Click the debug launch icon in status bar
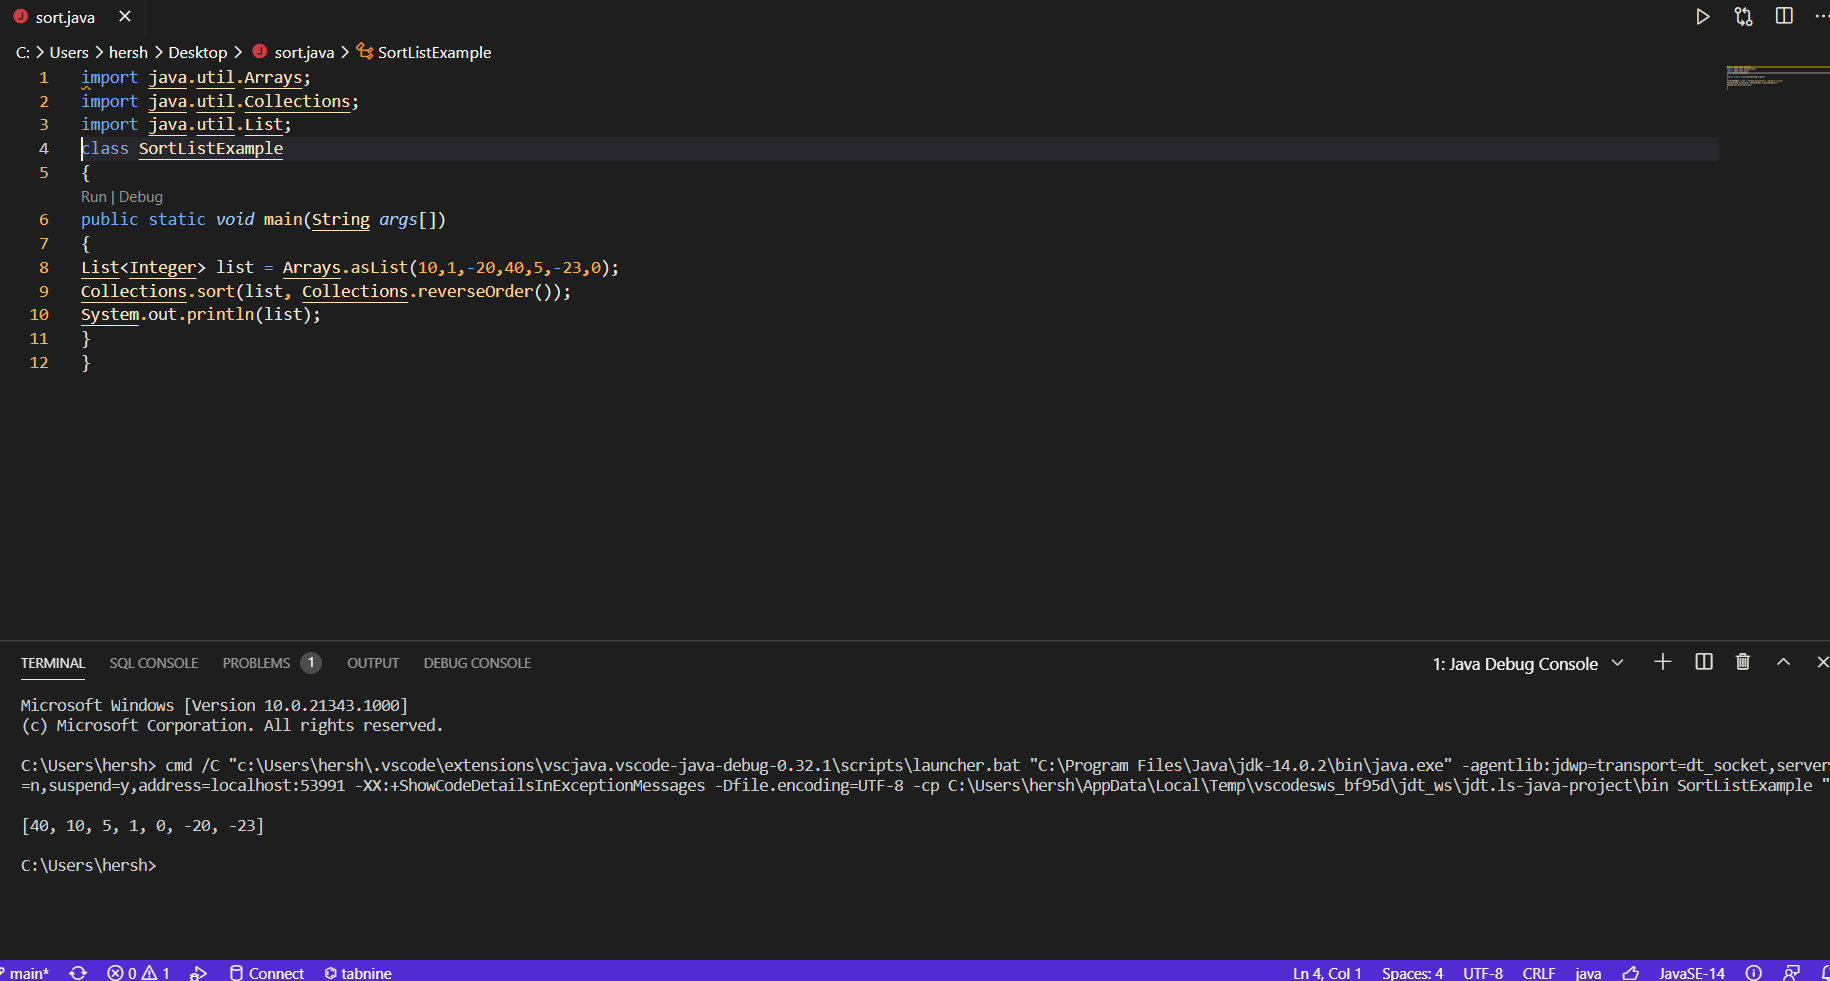The image size is (1830, 981). [x=199, y=973]
